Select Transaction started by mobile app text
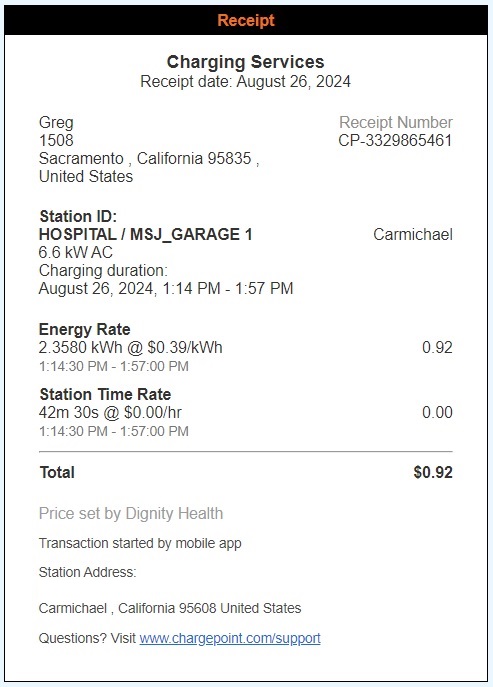The height and width of the screenshot is (687, 493). click(x=140, y=543)
